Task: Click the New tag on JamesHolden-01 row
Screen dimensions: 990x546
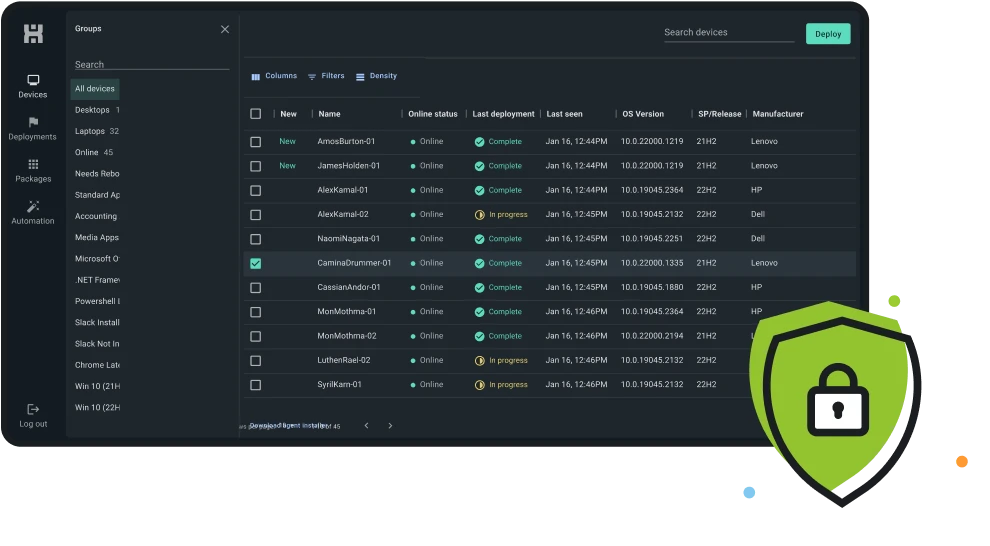Action: pos(287,166)
